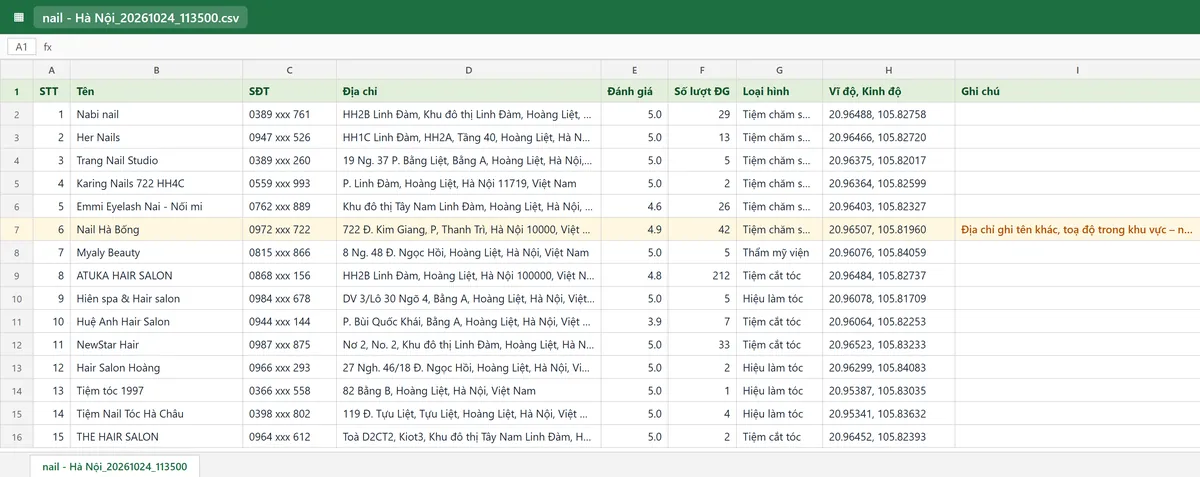Select the cell Hiên spa & Hair salon
Image resolution: width=1200 pixels, height=477 pixels.
156,299
